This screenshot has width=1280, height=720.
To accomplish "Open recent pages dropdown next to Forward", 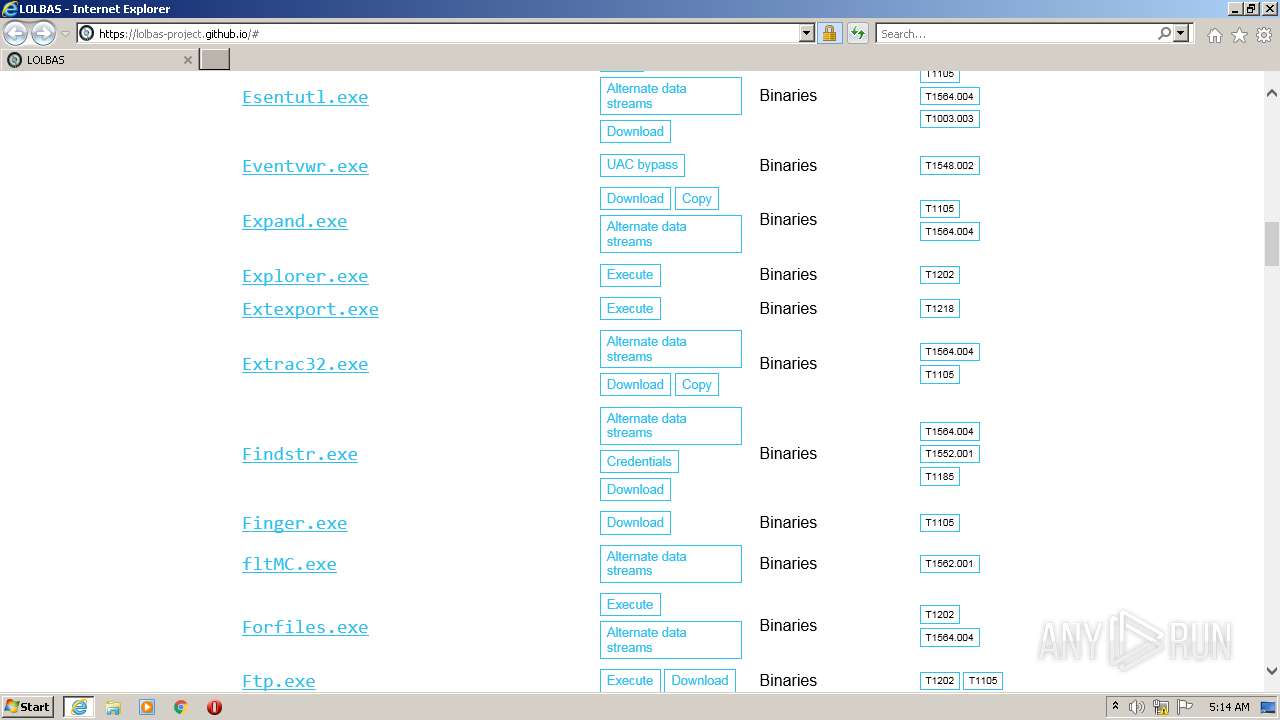I will [66, 34].
